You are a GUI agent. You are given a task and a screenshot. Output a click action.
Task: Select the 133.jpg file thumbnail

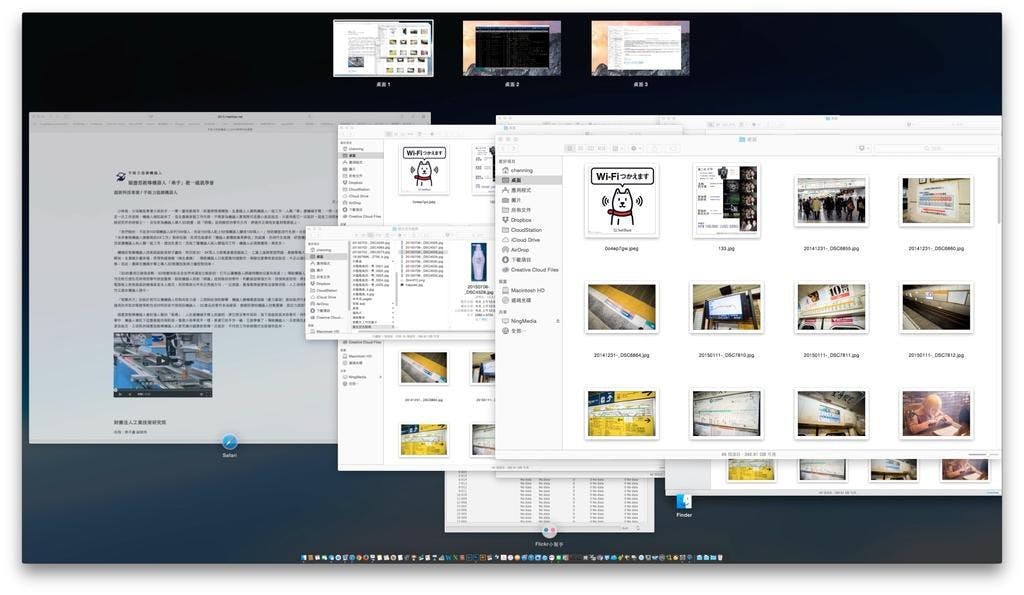point(726,200)
